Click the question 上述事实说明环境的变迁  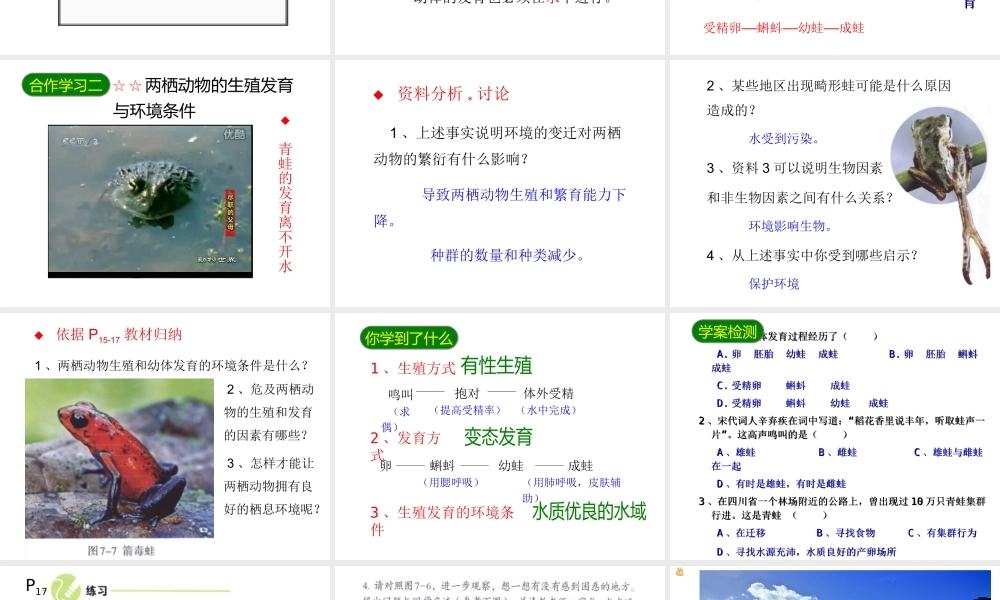point(497,145)
